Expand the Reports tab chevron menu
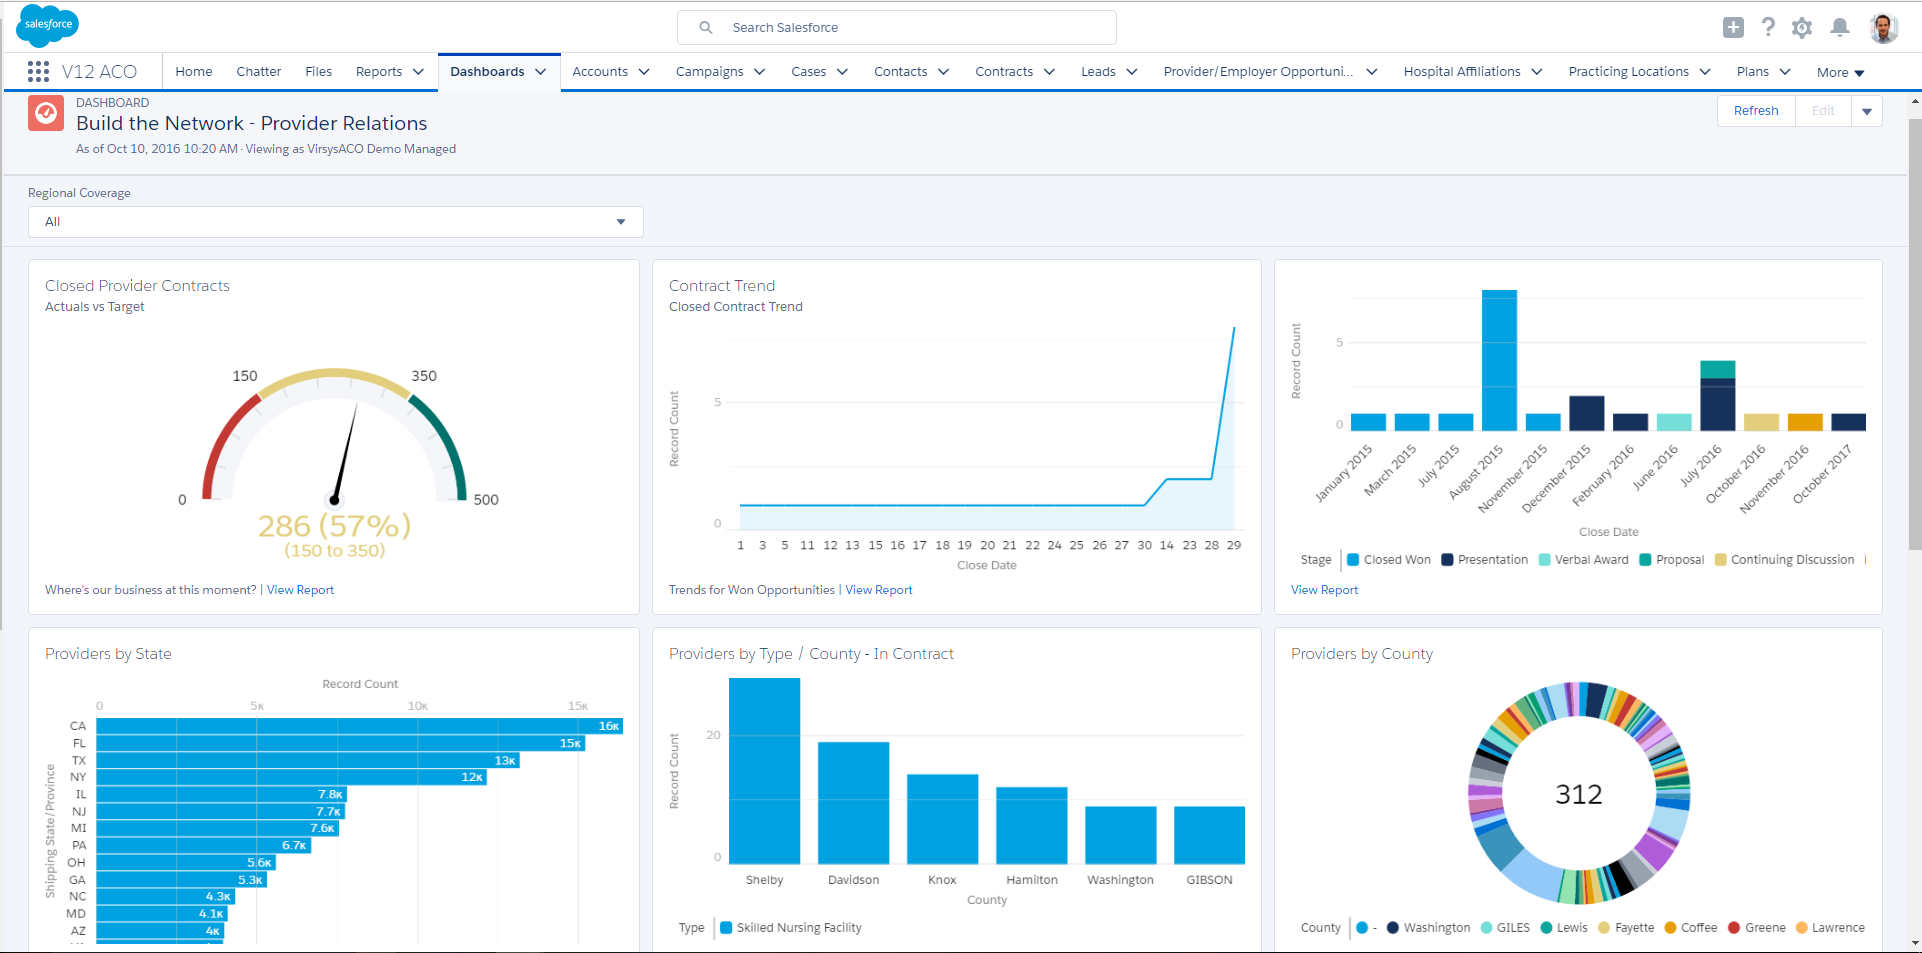Image resolution: width=1922 pixels, height=953 pixels. click(x=418, y=72)
